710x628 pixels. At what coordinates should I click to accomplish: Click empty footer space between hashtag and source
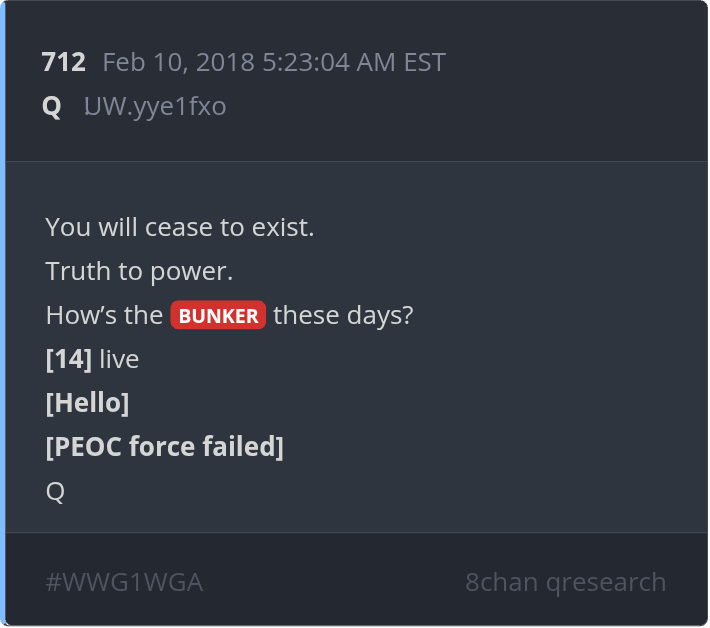[330, 582]
